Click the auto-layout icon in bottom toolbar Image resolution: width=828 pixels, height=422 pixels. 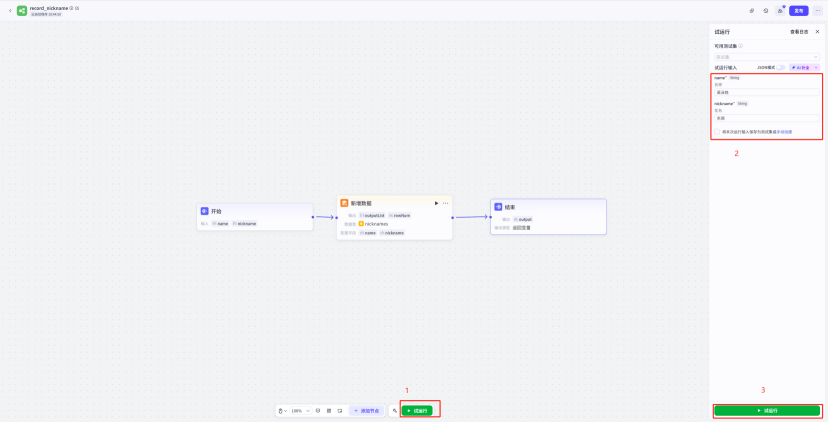[318, 410]
